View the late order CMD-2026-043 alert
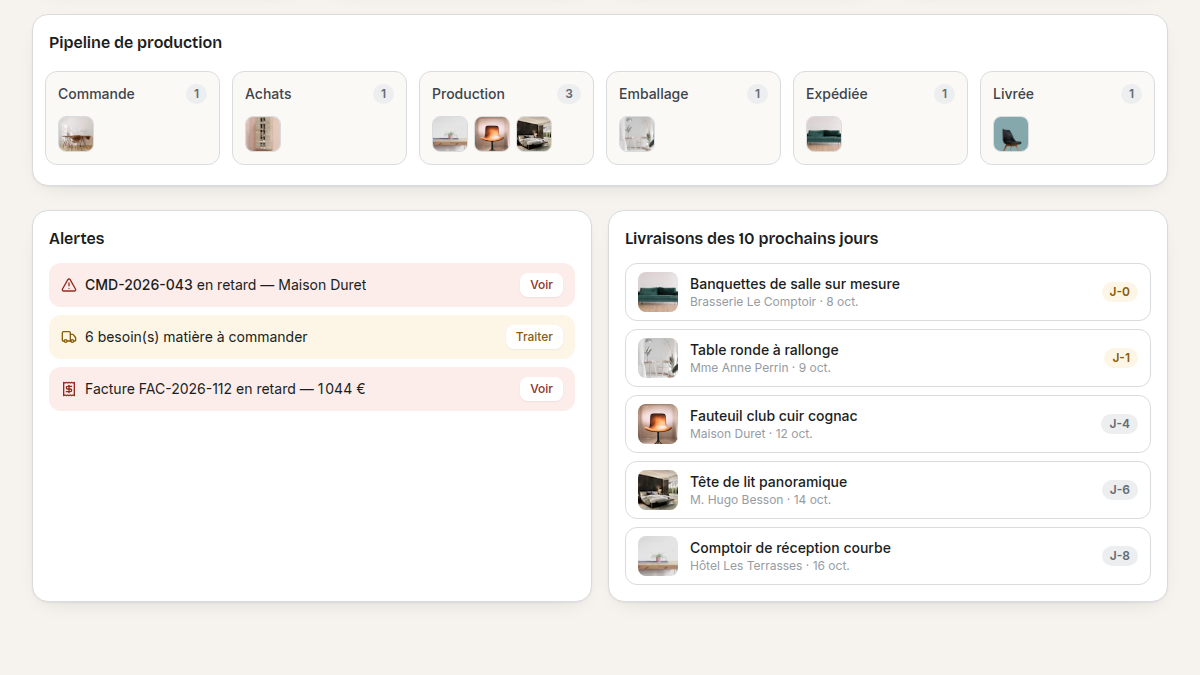Viewport: 1200px width, 675px height. pos(541,285)
